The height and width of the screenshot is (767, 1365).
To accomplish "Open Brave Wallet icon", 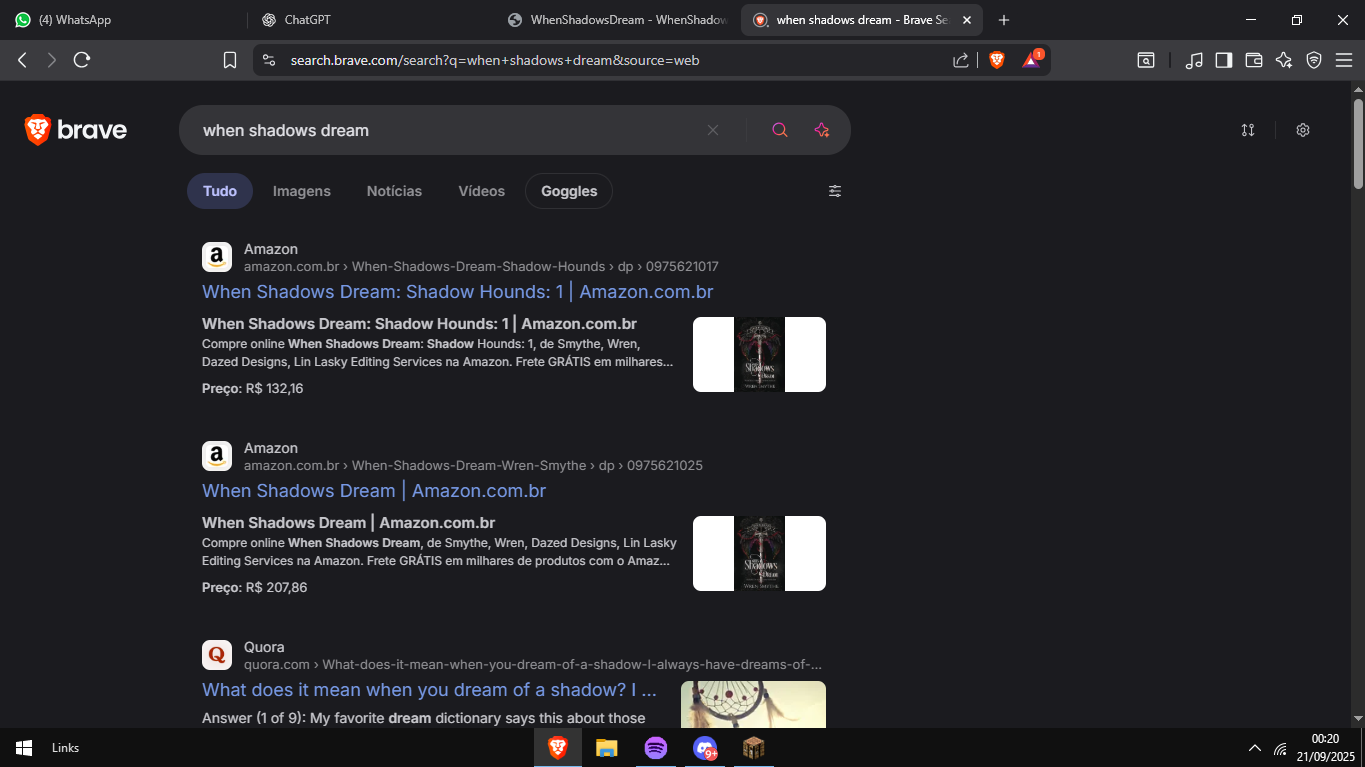I will click(x=1254, y=60).
